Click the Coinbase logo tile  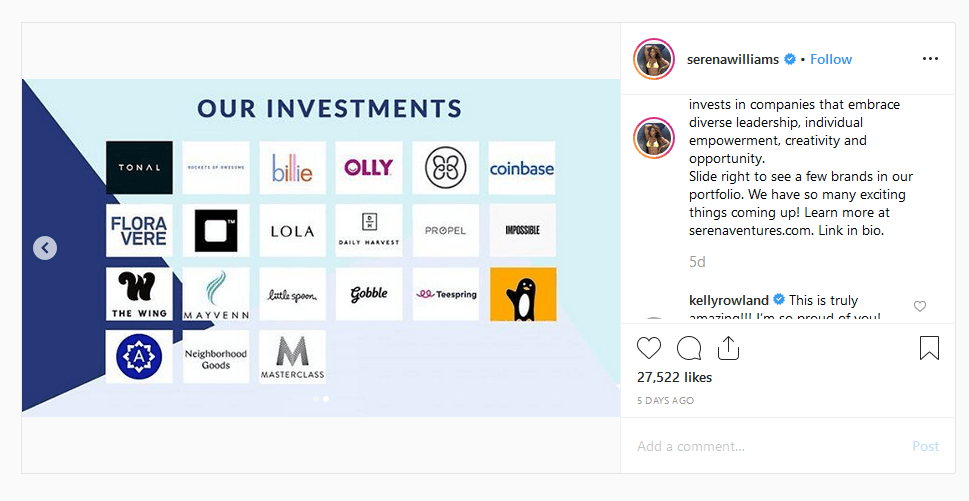coord(521,168)
